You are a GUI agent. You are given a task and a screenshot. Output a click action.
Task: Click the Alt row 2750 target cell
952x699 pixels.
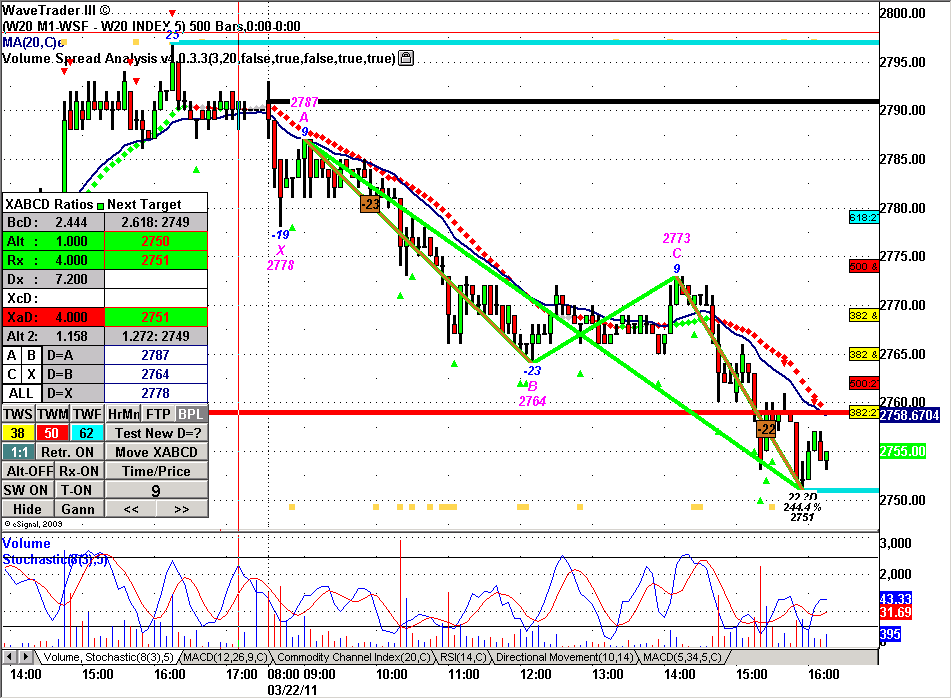pos(156,241)
